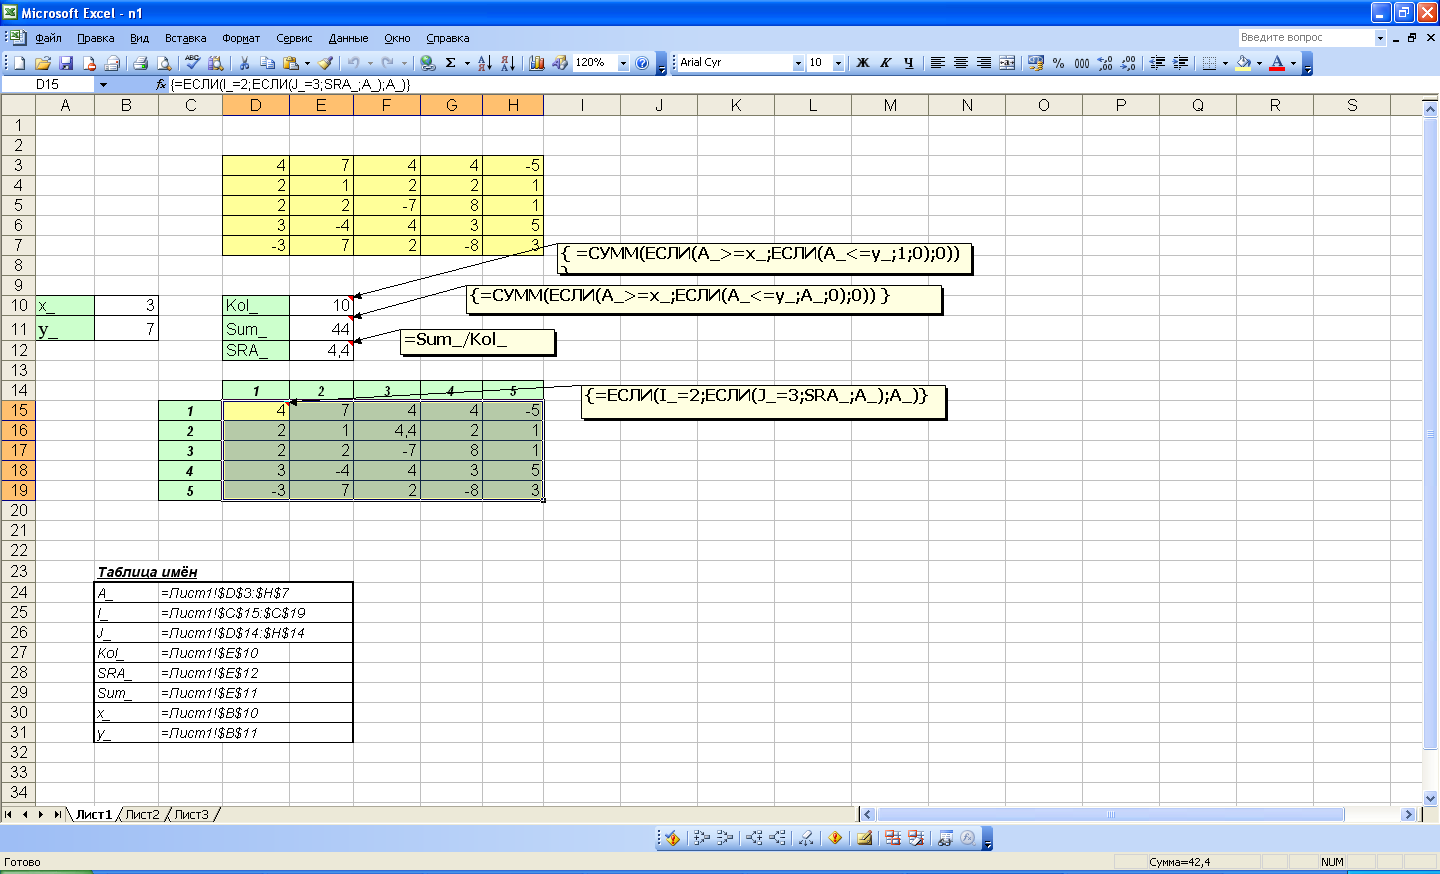This screenshot has width=1440, height=874.
Task: Open Print Preview from the toolbar
Action: pos(165,63)
